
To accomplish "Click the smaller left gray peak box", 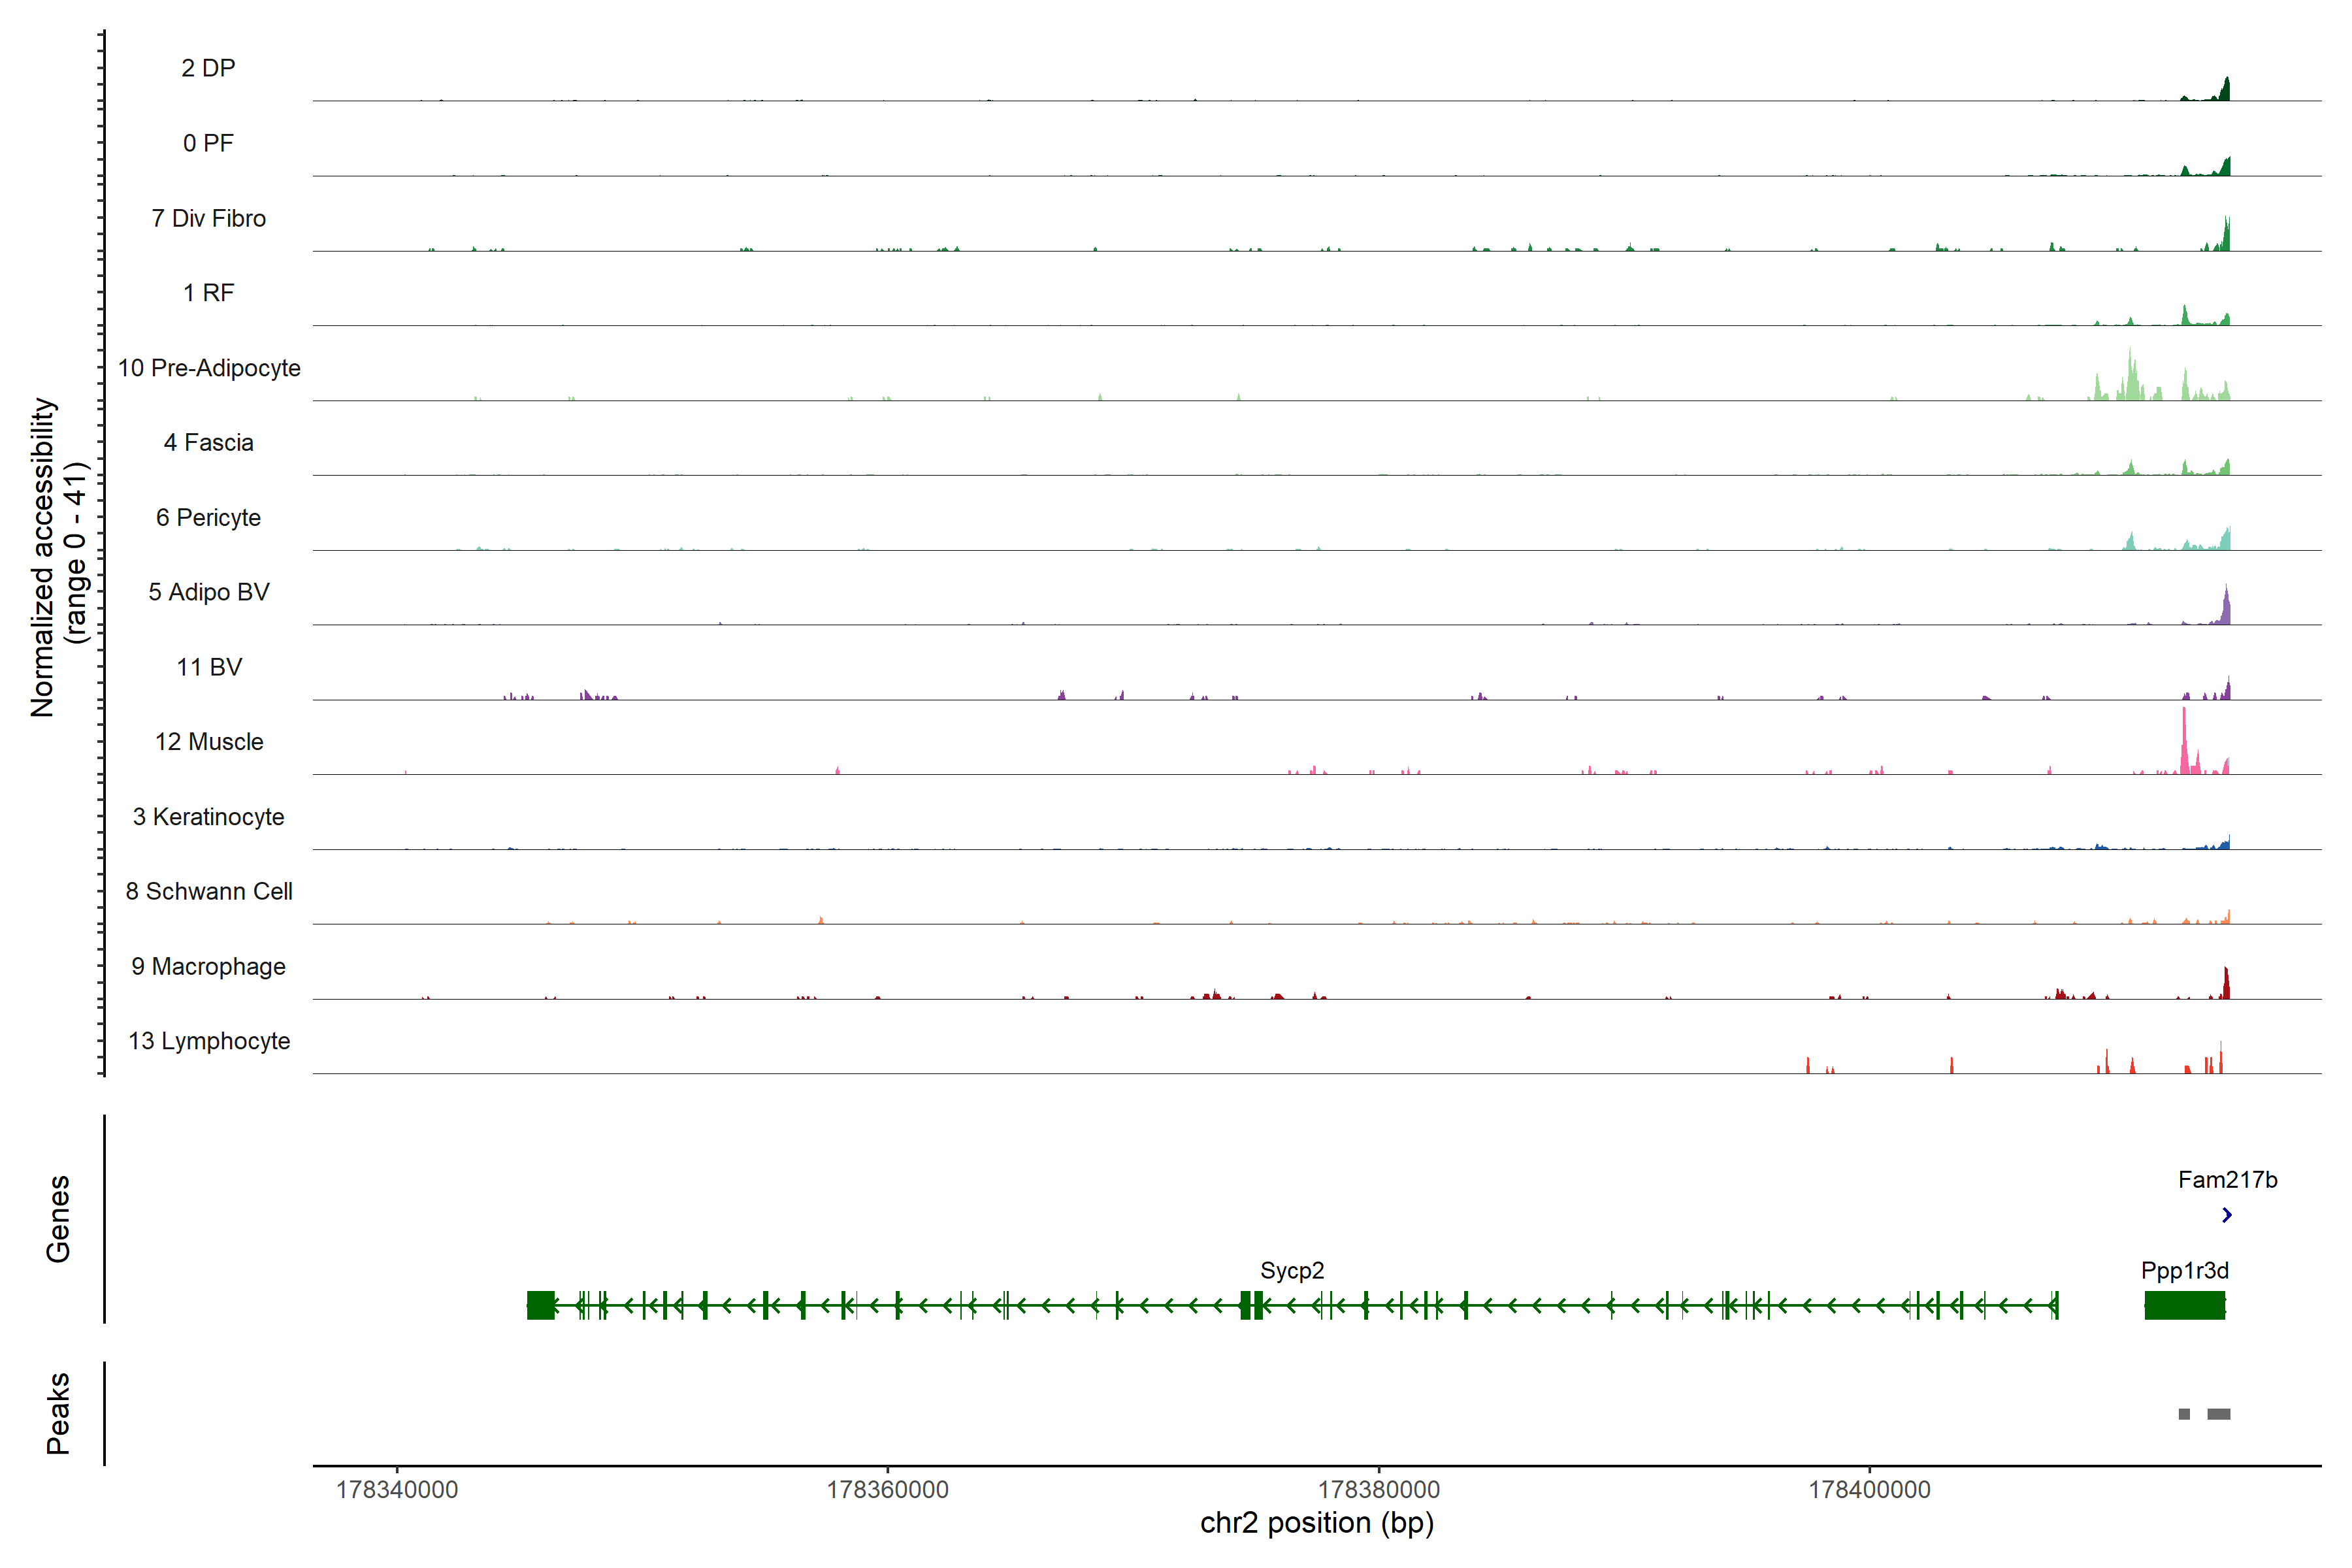I will pyautogui.click(x=2184, y=1414).
